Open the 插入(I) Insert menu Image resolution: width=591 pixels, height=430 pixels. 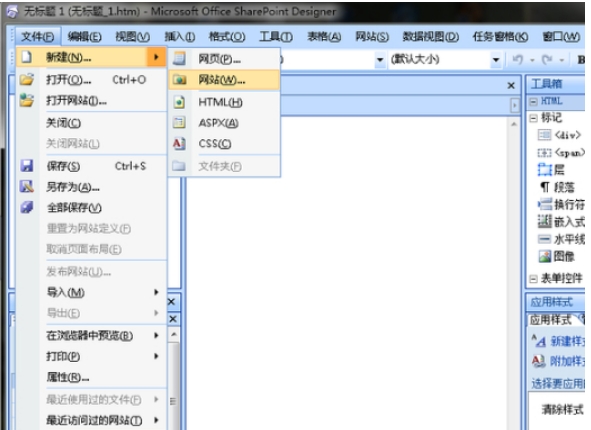click(179, 37)
